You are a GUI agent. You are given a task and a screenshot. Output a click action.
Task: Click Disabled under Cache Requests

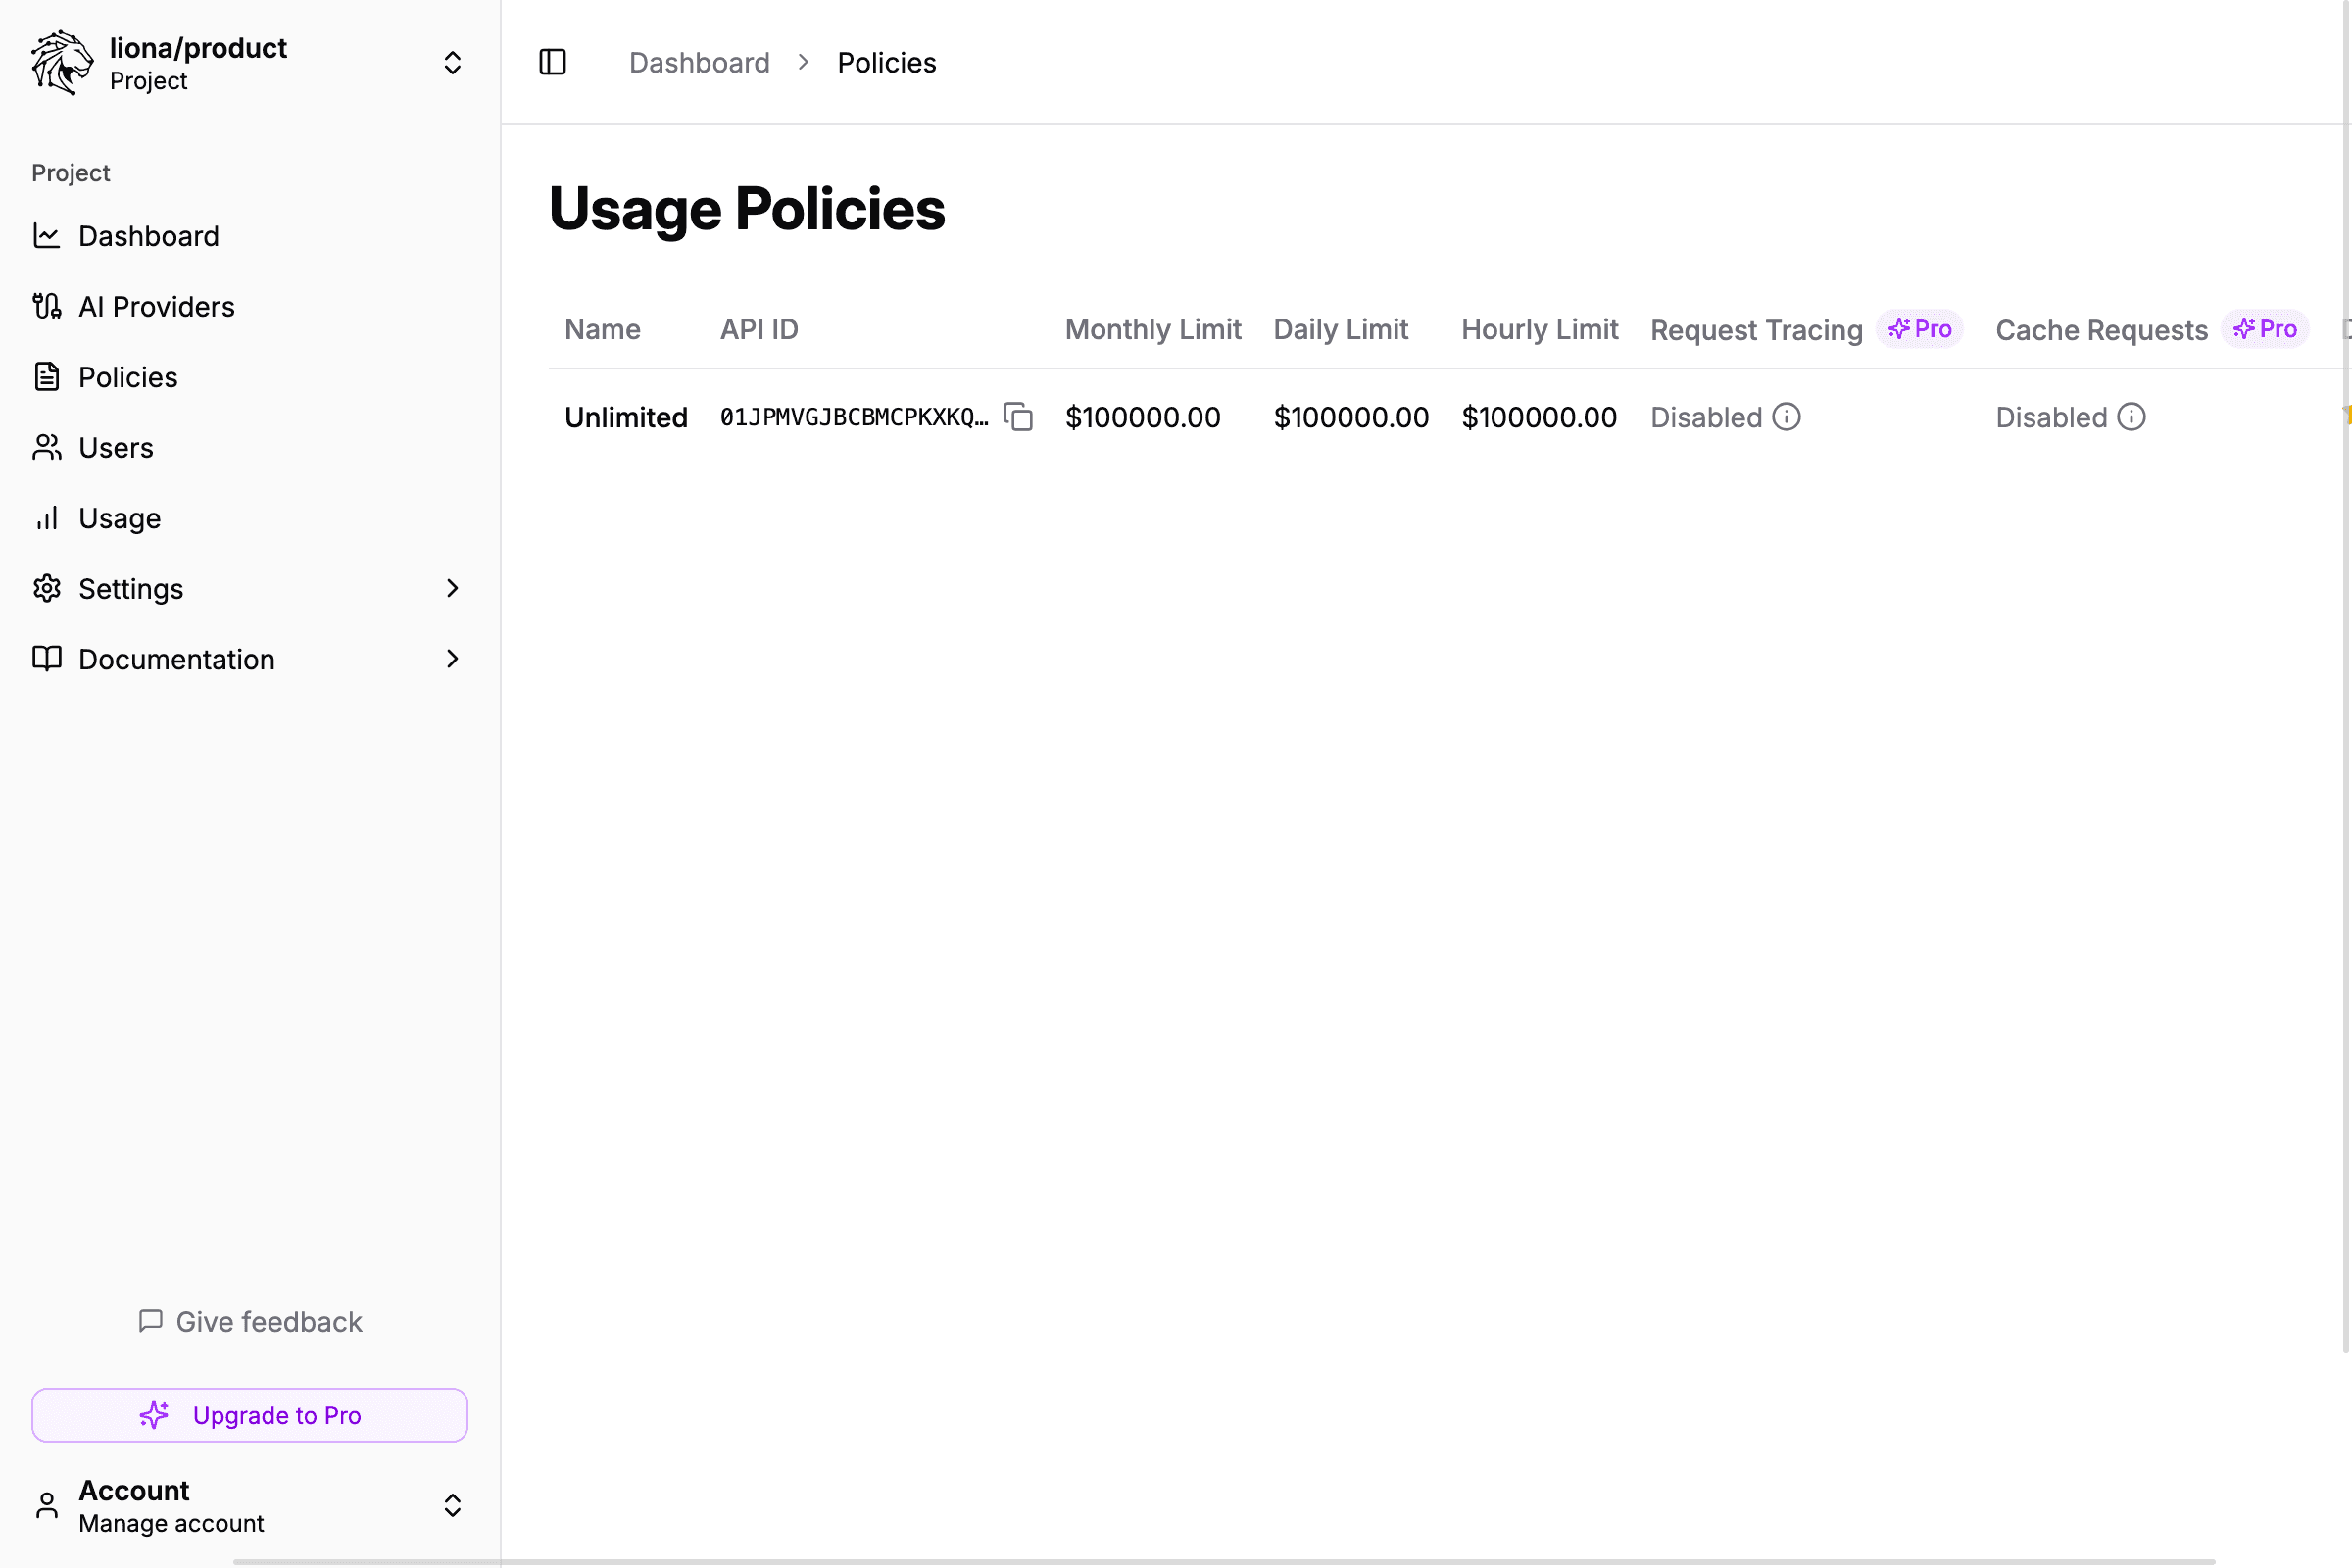pyautogui.click(x=2051, y=417)
